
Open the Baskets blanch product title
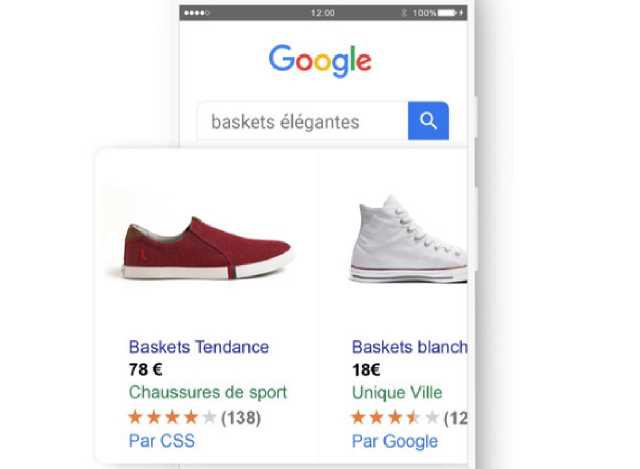point(409,347)
